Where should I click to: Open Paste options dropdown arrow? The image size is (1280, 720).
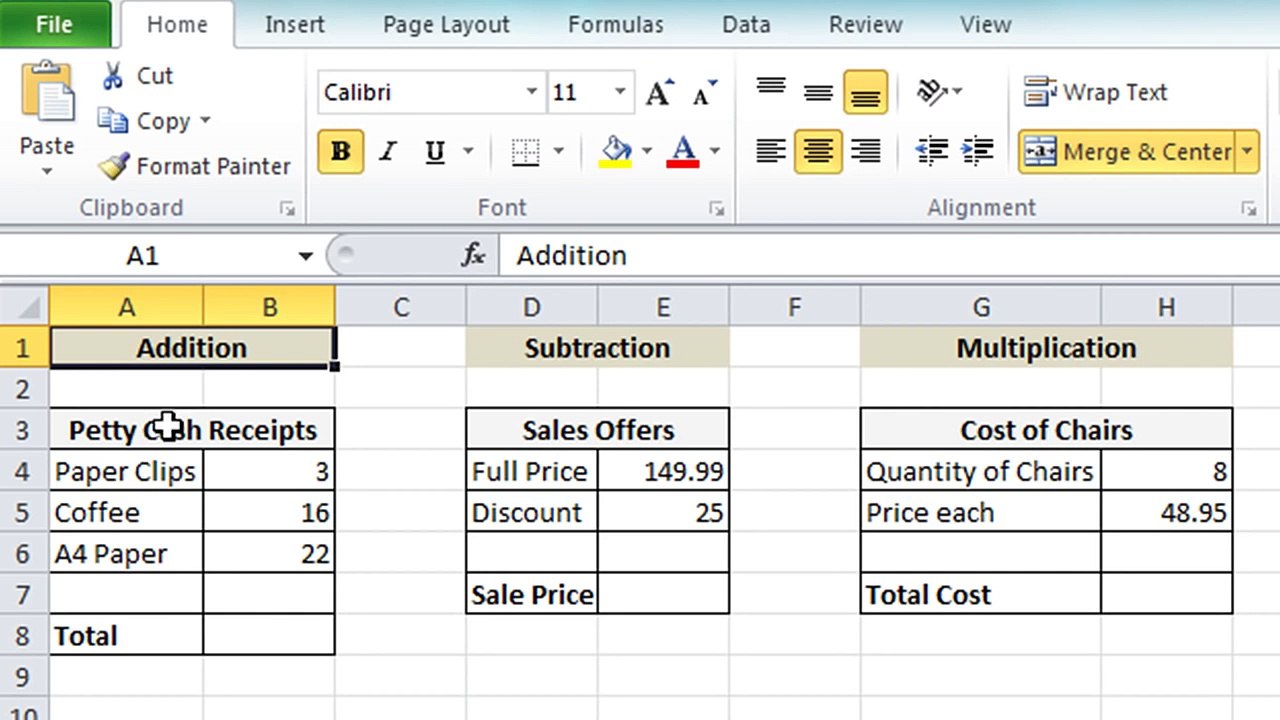click(x=47, y=172)
